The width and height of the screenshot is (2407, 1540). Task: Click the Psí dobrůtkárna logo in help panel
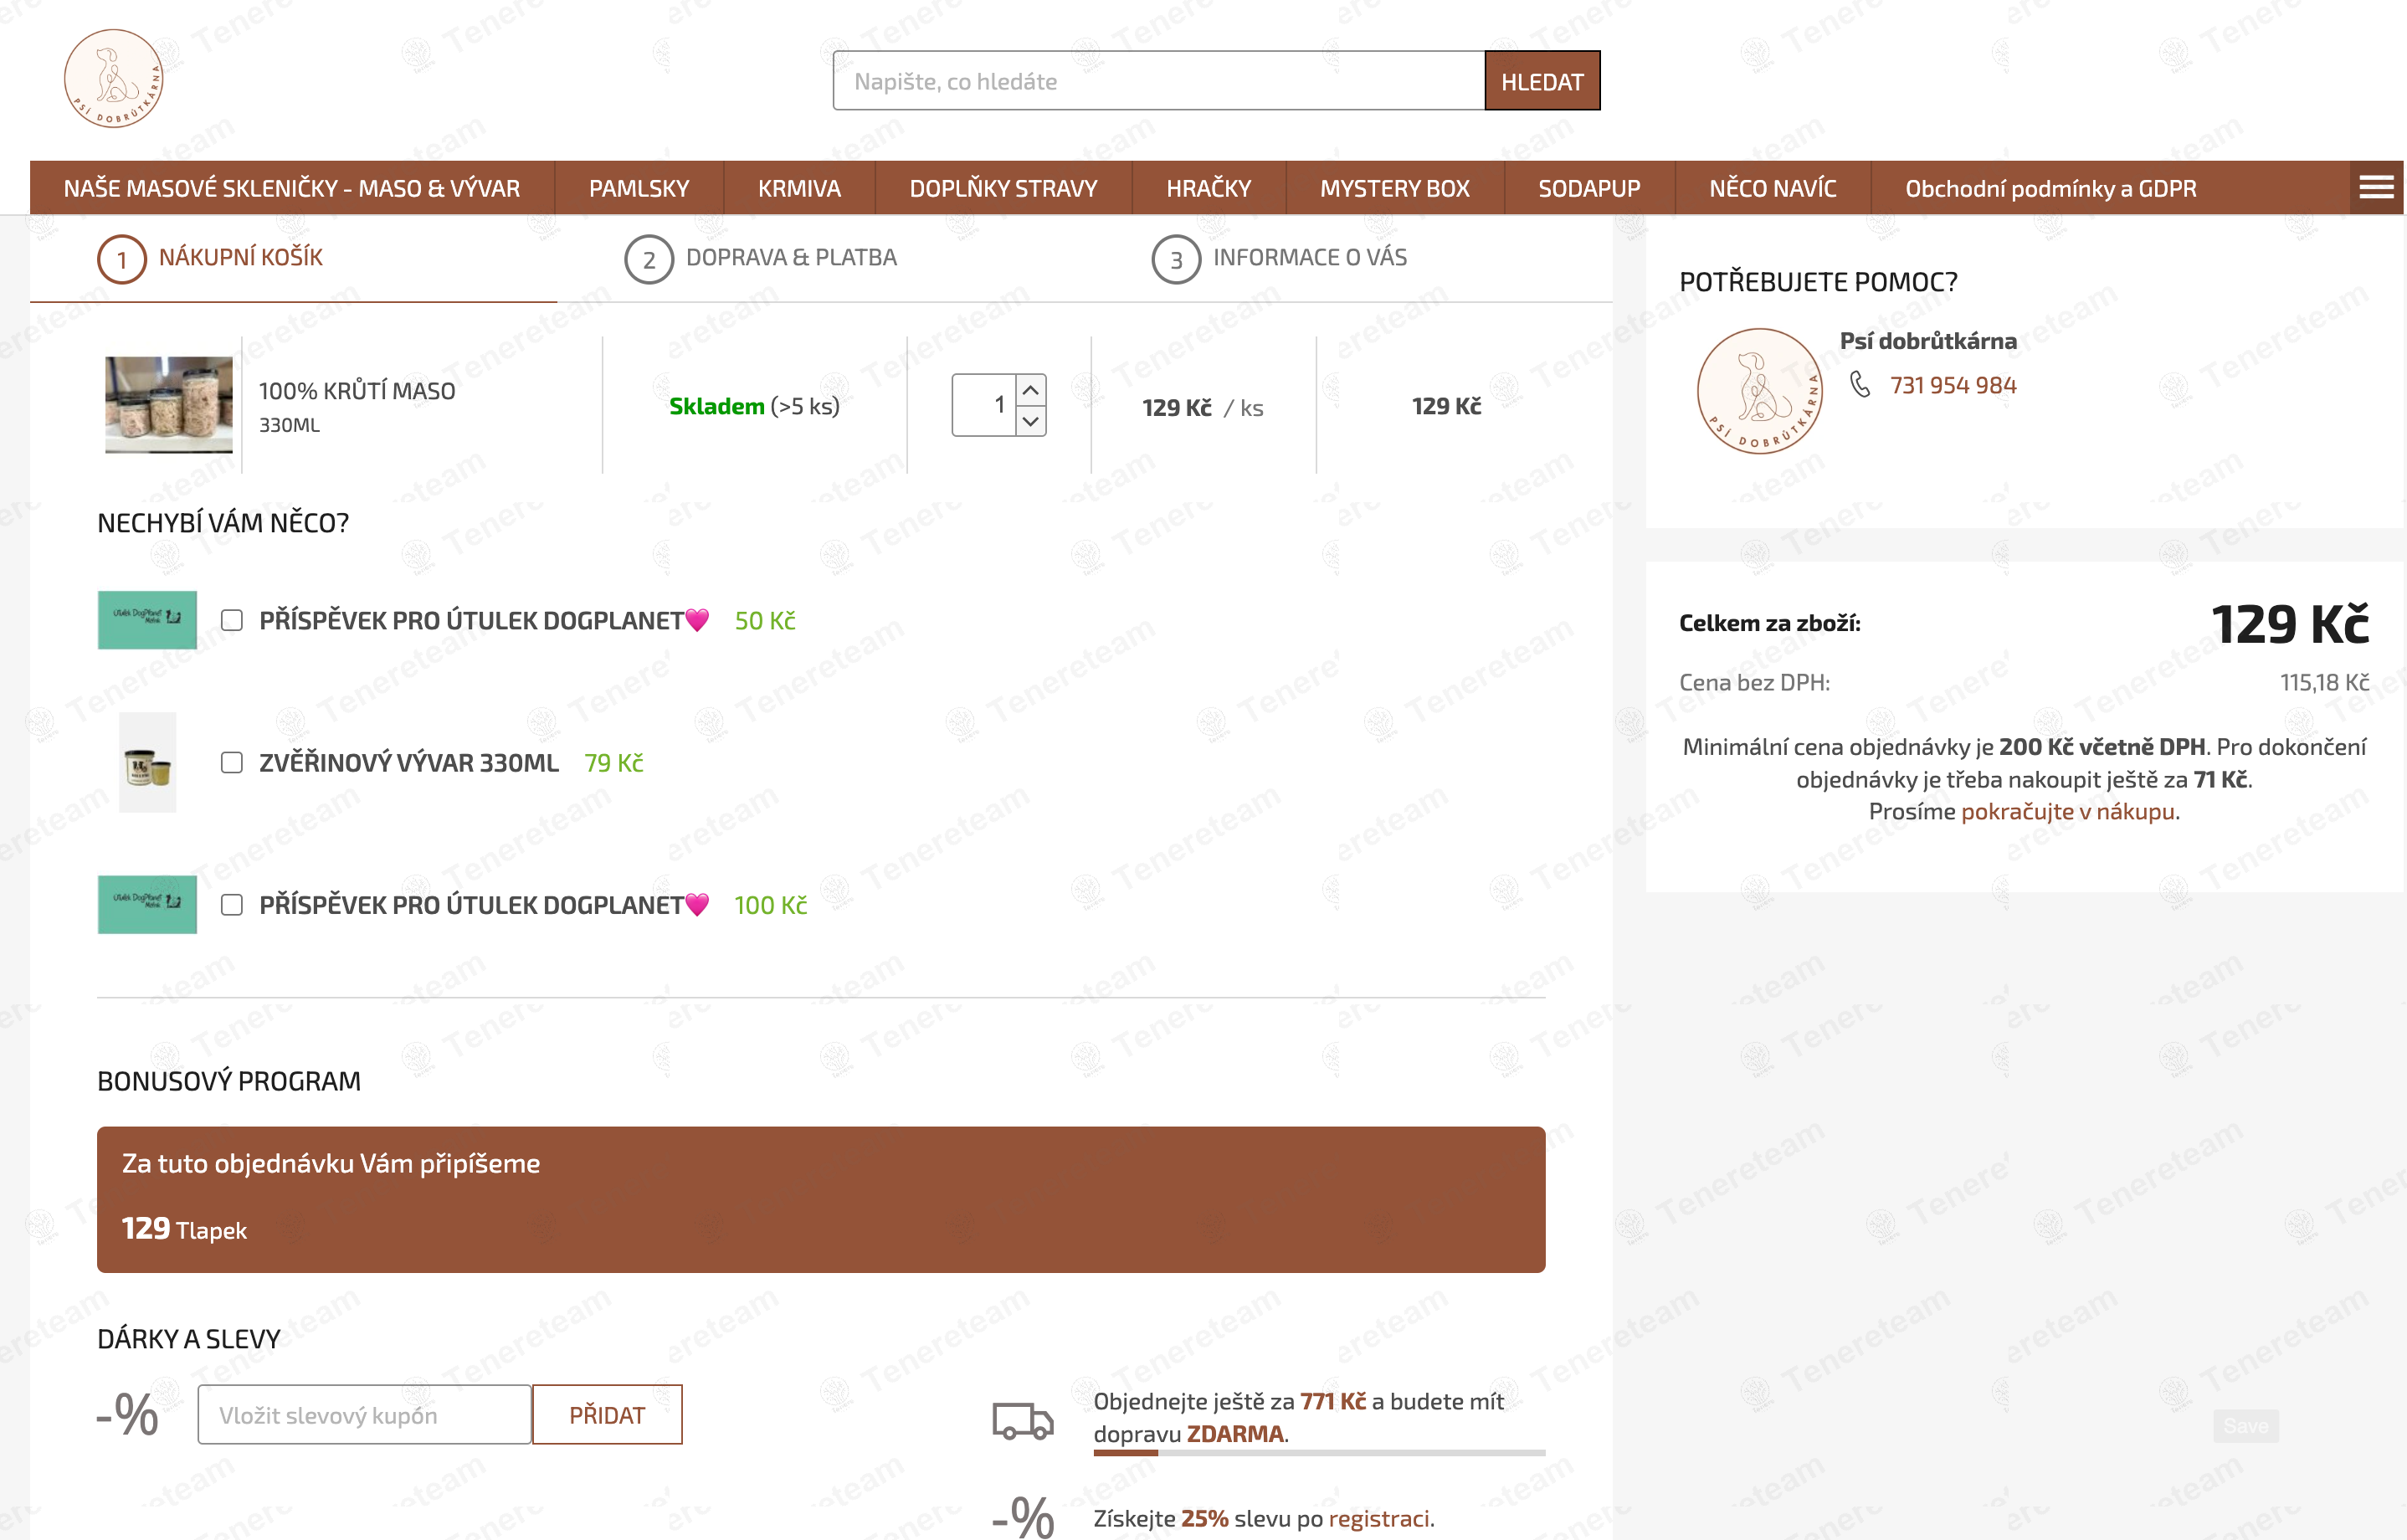pos(1759,391)
